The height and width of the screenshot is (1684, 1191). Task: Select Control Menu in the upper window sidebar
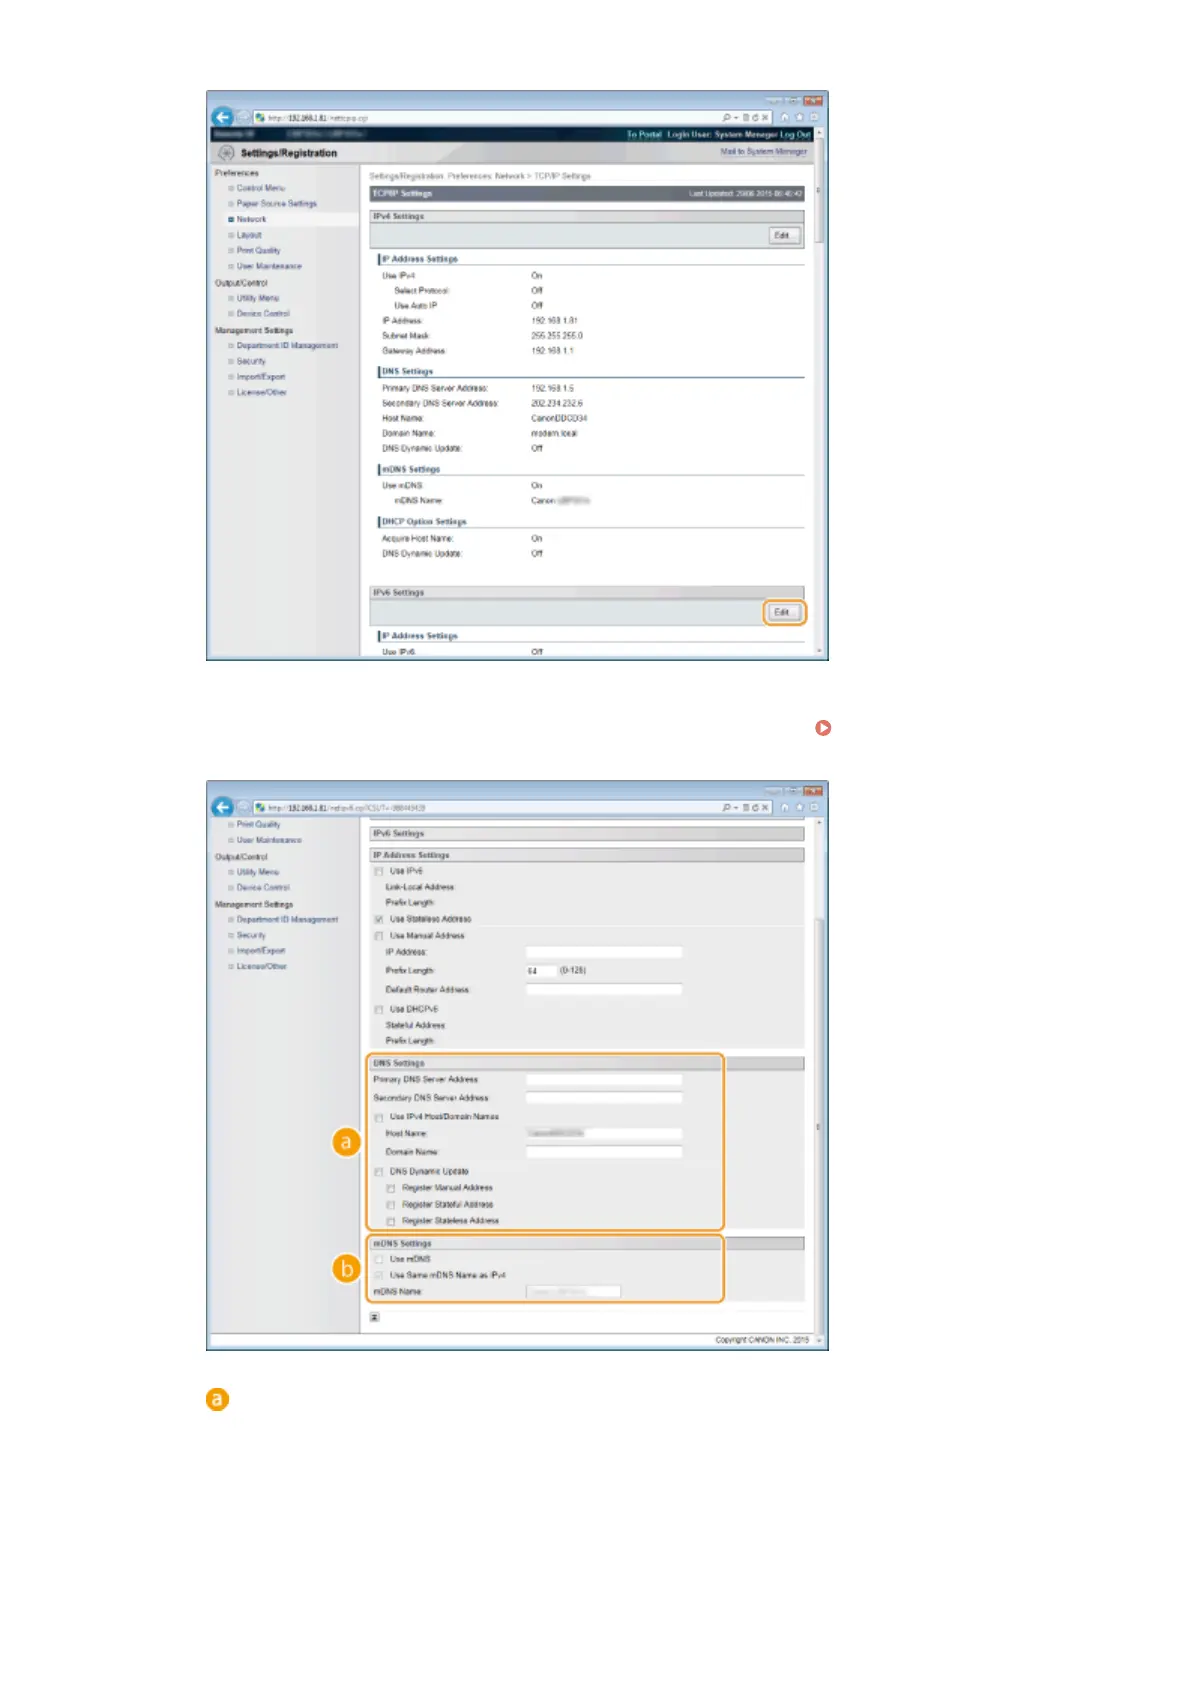pyautogui.click(x=260, y=188)
